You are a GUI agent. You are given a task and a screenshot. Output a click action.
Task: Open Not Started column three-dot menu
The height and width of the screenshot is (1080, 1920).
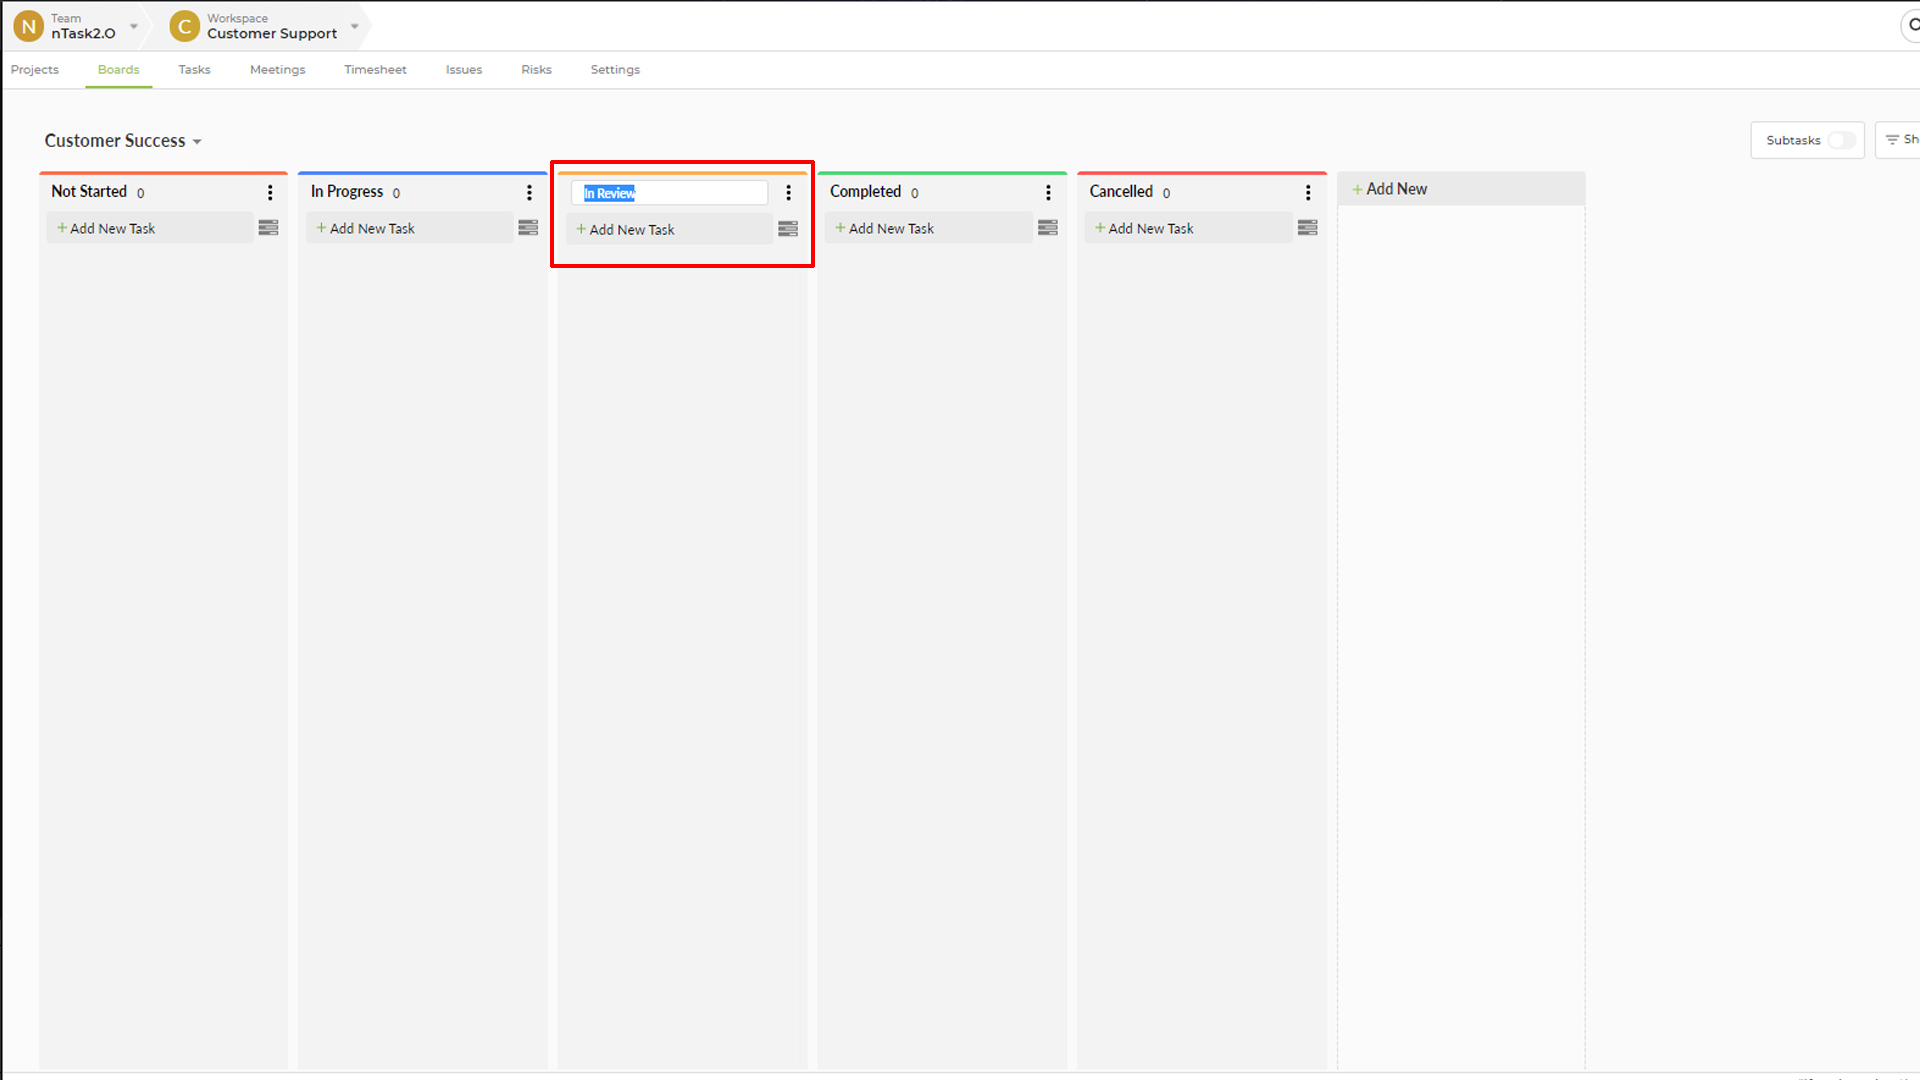coord(270,192)
